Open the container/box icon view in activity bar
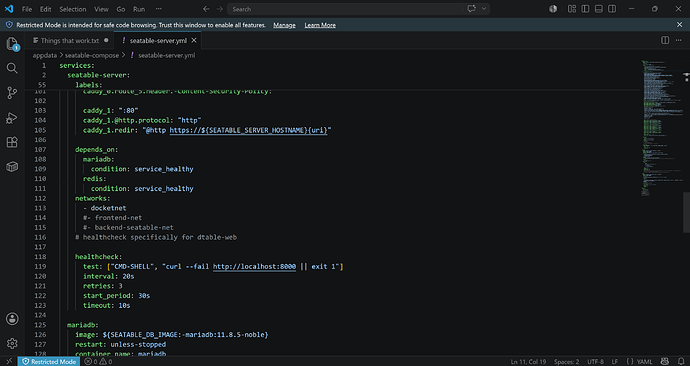 pyautogui.click(x=12, y=166)
